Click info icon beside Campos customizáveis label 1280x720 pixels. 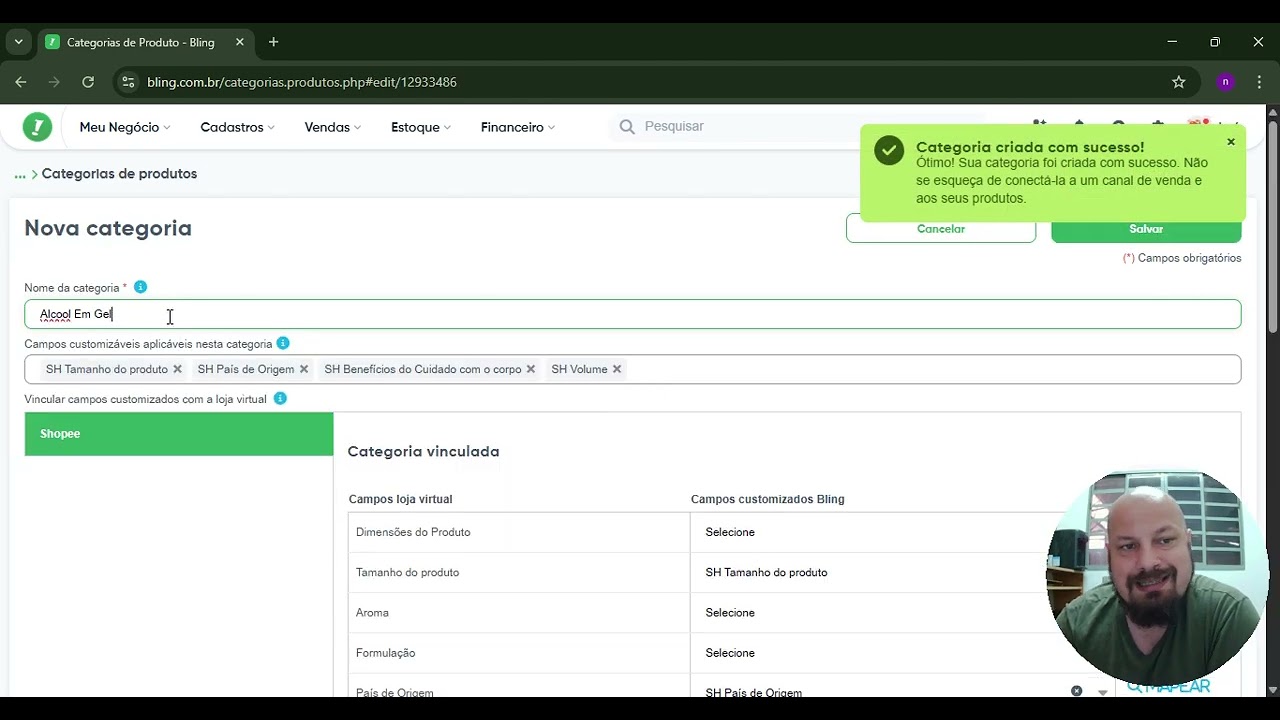pyautogui.click(x=283, y=343)
